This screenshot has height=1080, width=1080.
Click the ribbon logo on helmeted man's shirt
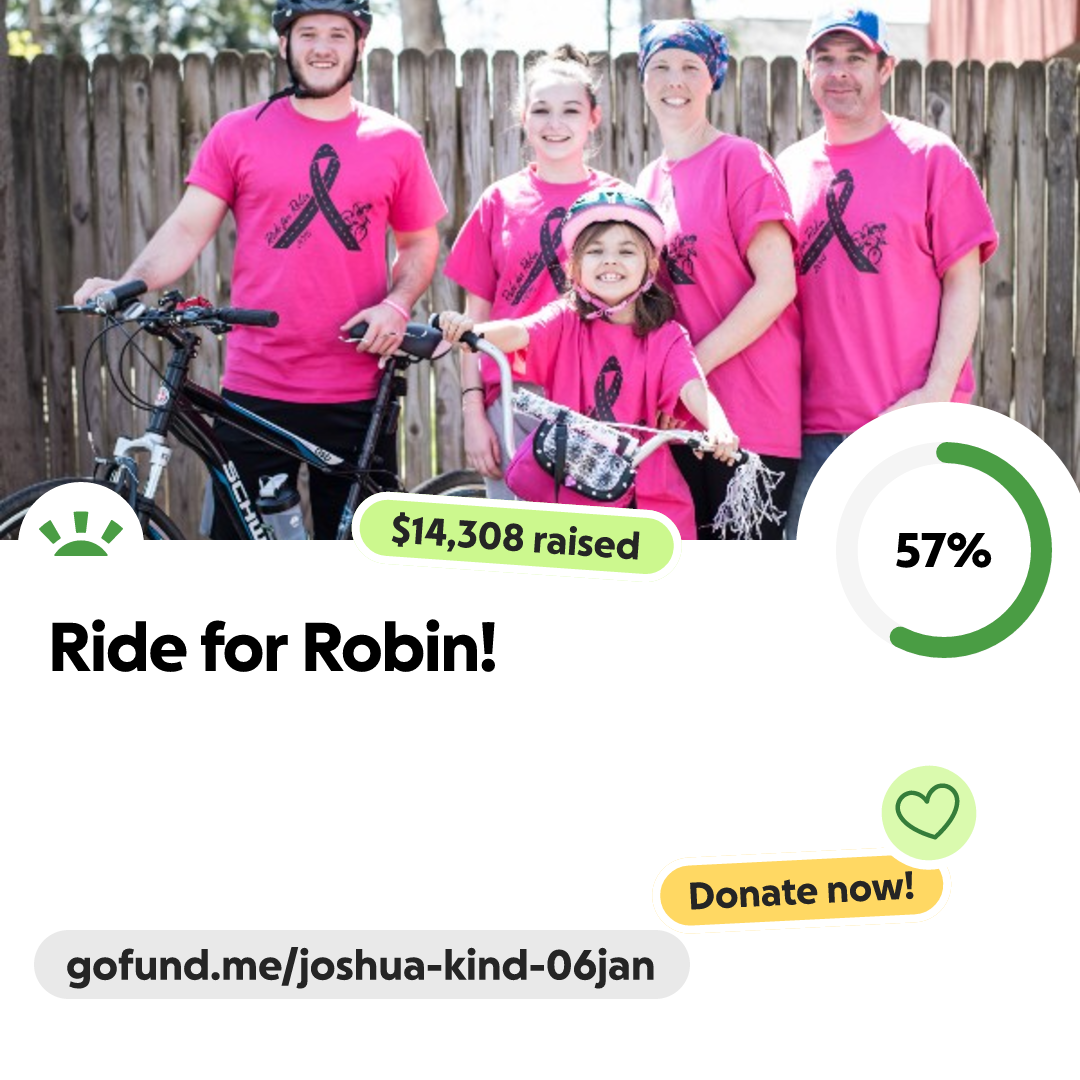tap(322, 199)
